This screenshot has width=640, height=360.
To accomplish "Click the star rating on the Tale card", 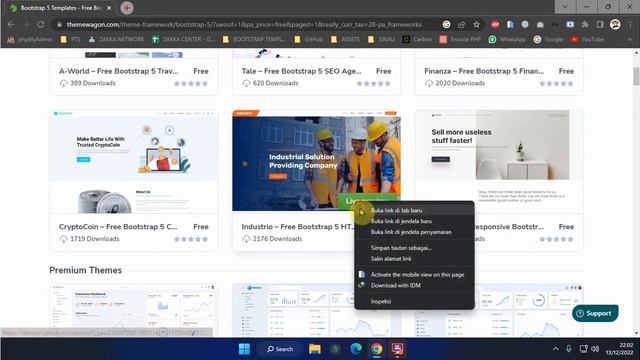I will click(x=373, y=83).
